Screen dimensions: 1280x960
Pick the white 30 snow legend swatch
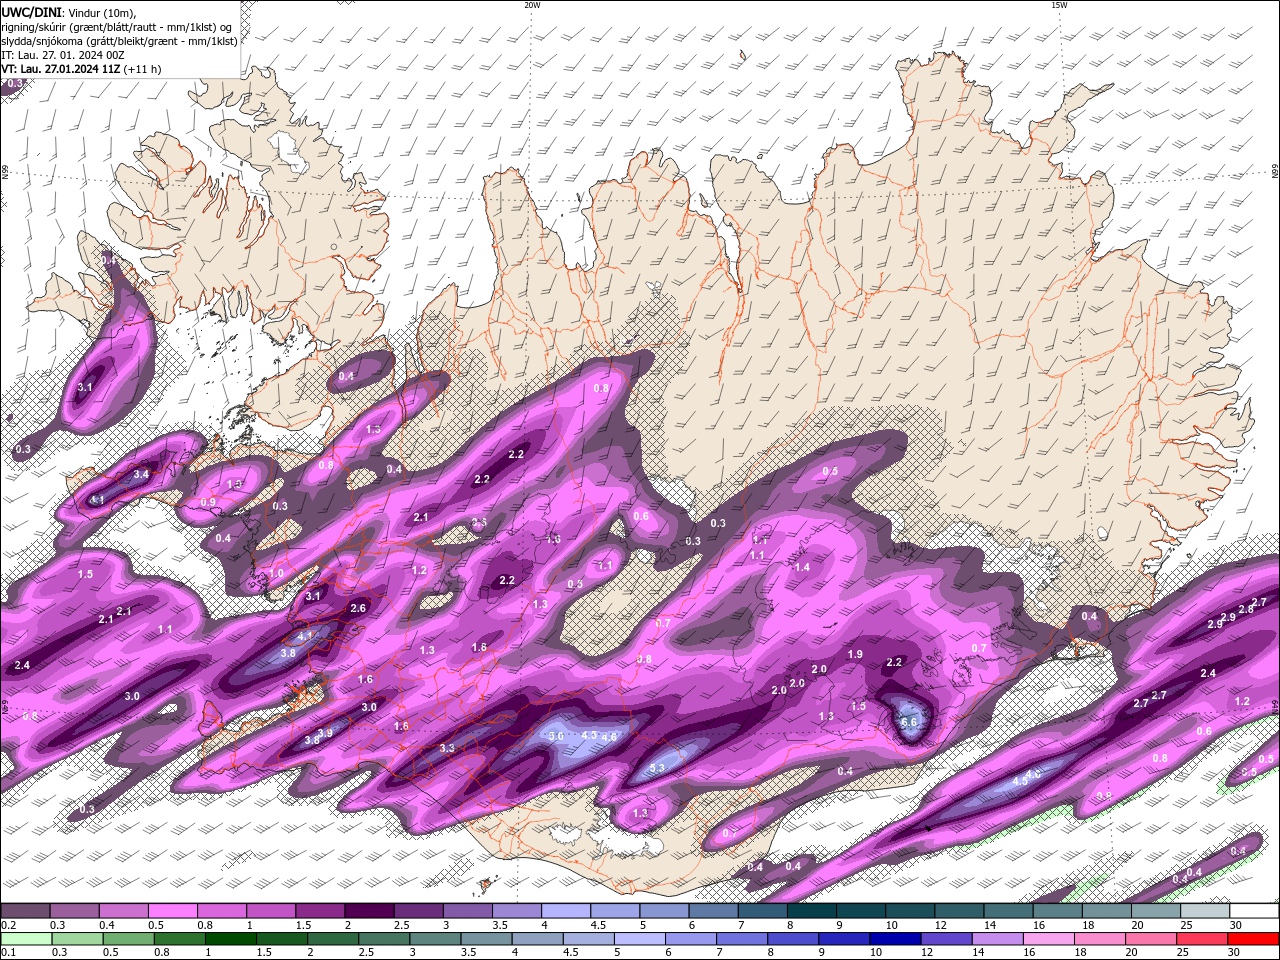click(x=1255, y=911)
